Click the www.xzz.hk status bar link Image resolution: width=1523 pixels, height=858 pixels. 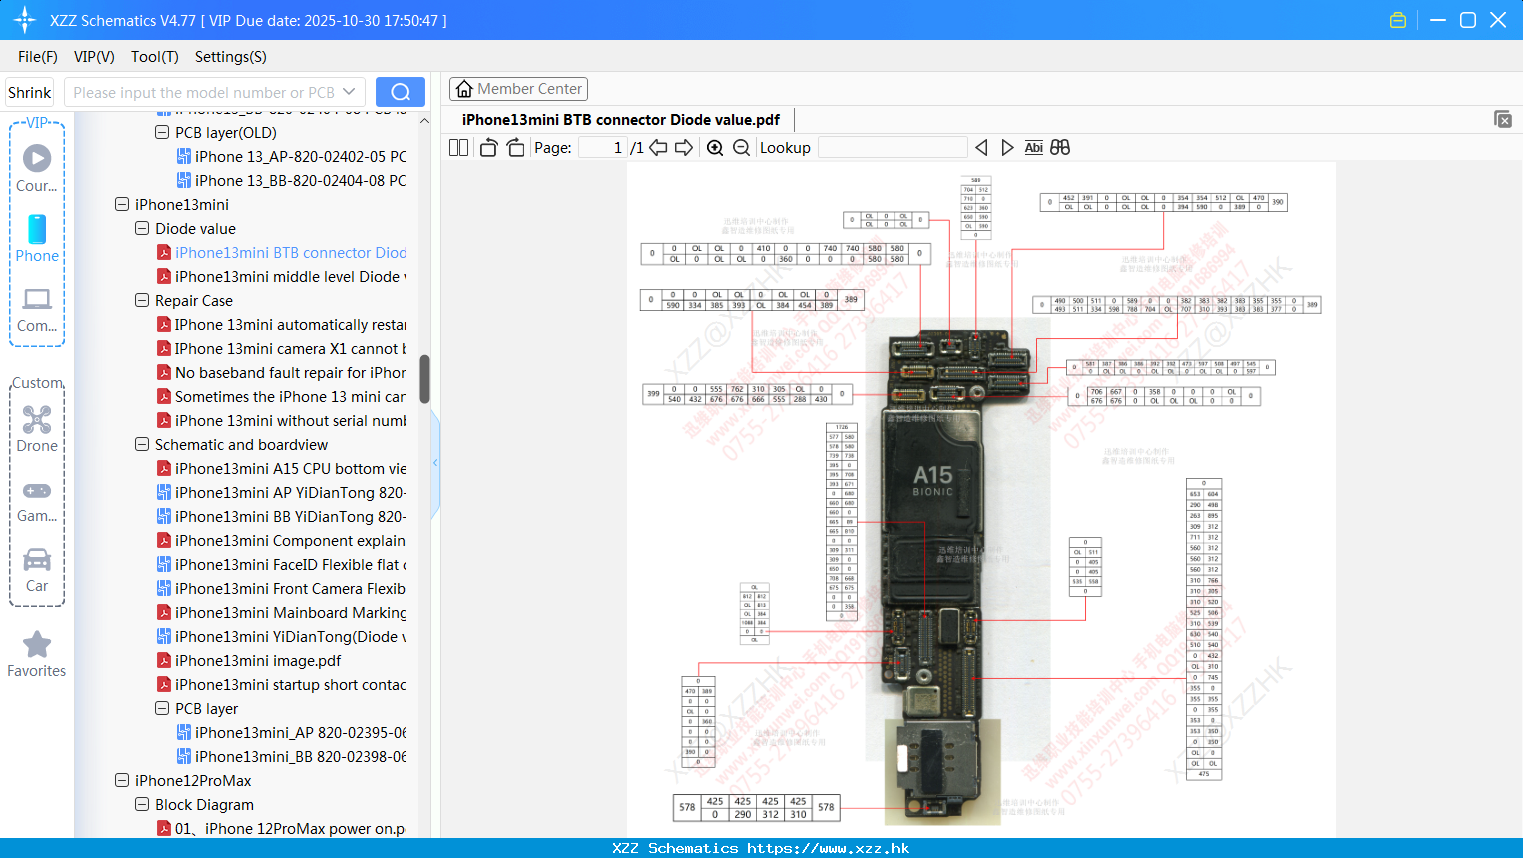pyautogui.click(x=828, y=848)
